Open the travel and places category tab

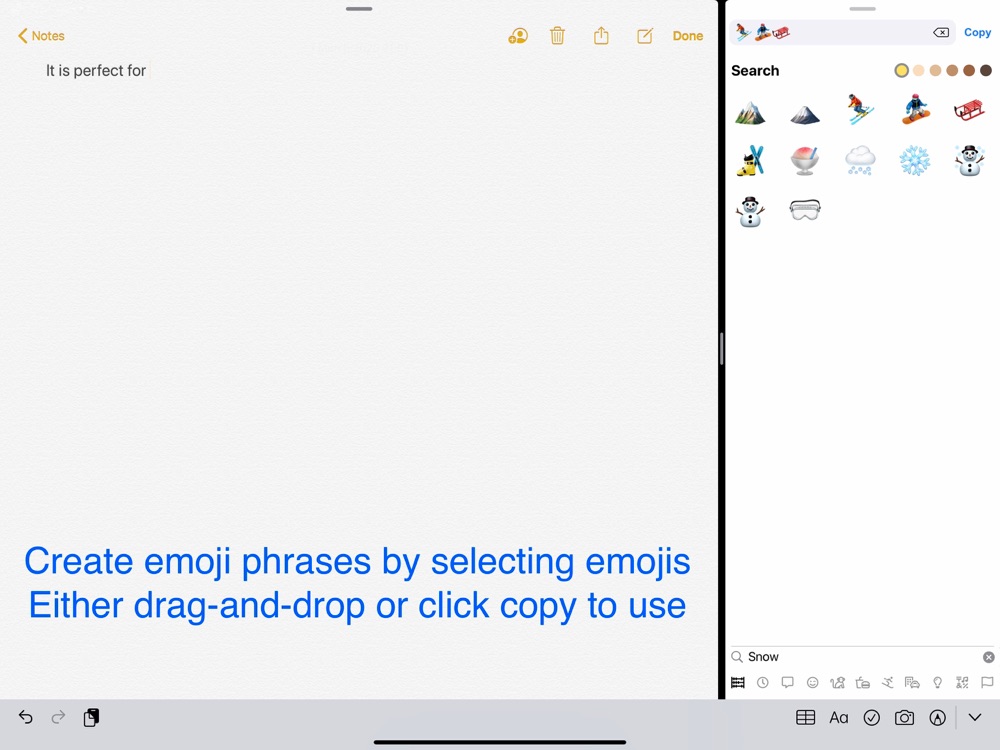click(x=912, y=682)
